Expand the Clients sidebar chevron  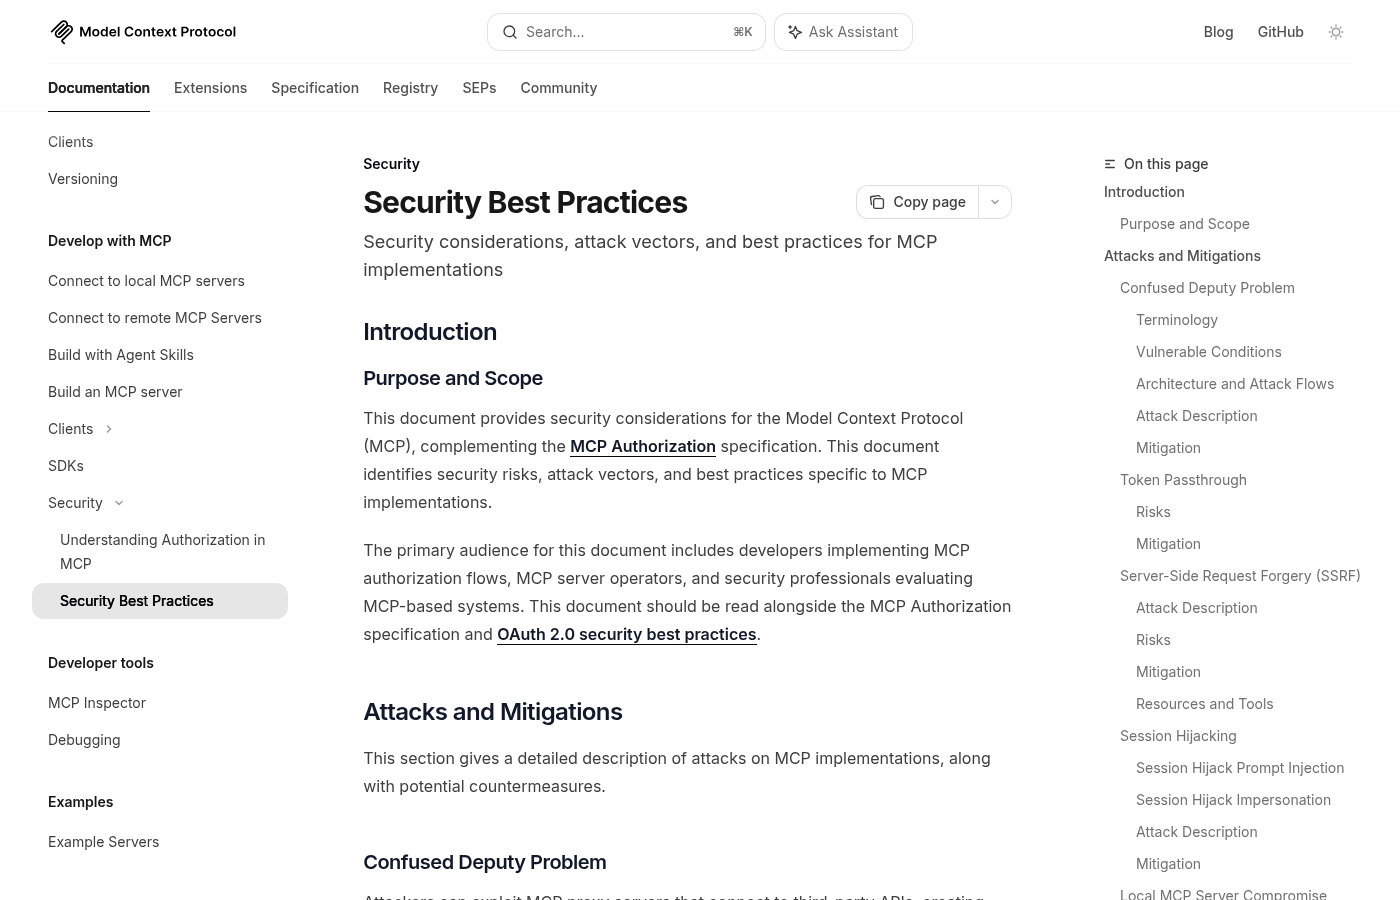pos(109,429)
